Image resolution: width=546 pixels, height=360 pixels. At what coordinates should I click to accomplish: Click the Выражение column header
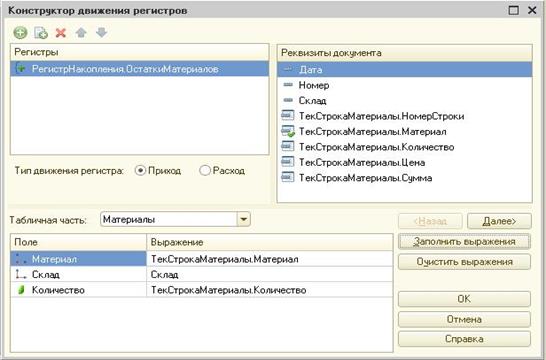pyautogui.click(x=270, y=242)
